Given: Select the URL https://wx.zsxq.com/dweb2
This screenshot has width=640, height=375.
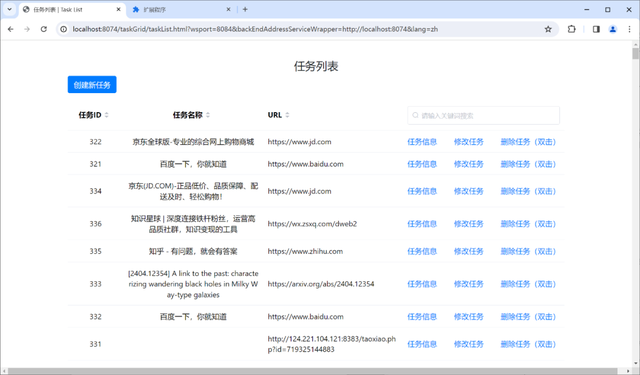Looking at the screenshot, I should pos(312,224).
